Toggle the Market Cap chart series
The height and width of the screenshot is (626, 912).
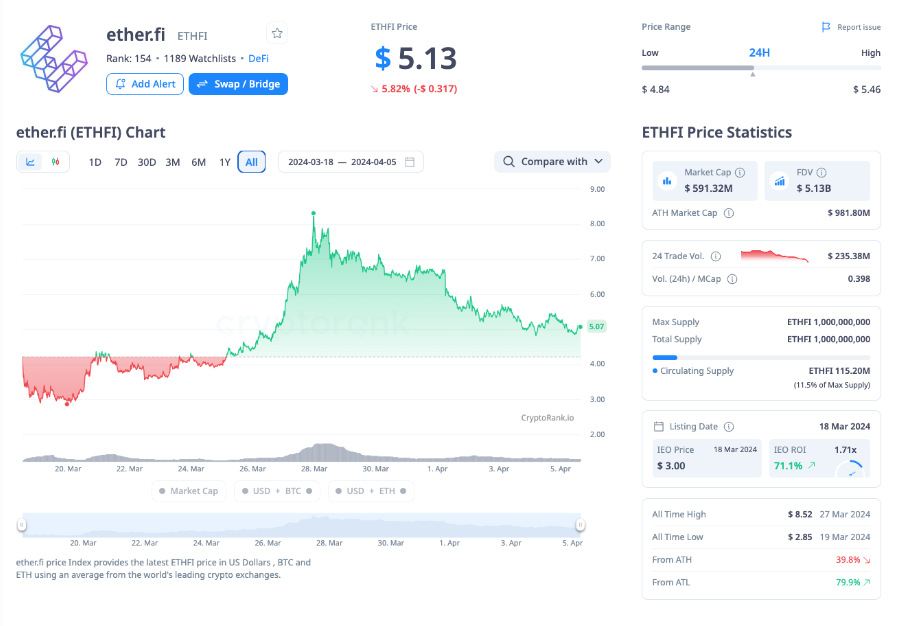(188, 491)
